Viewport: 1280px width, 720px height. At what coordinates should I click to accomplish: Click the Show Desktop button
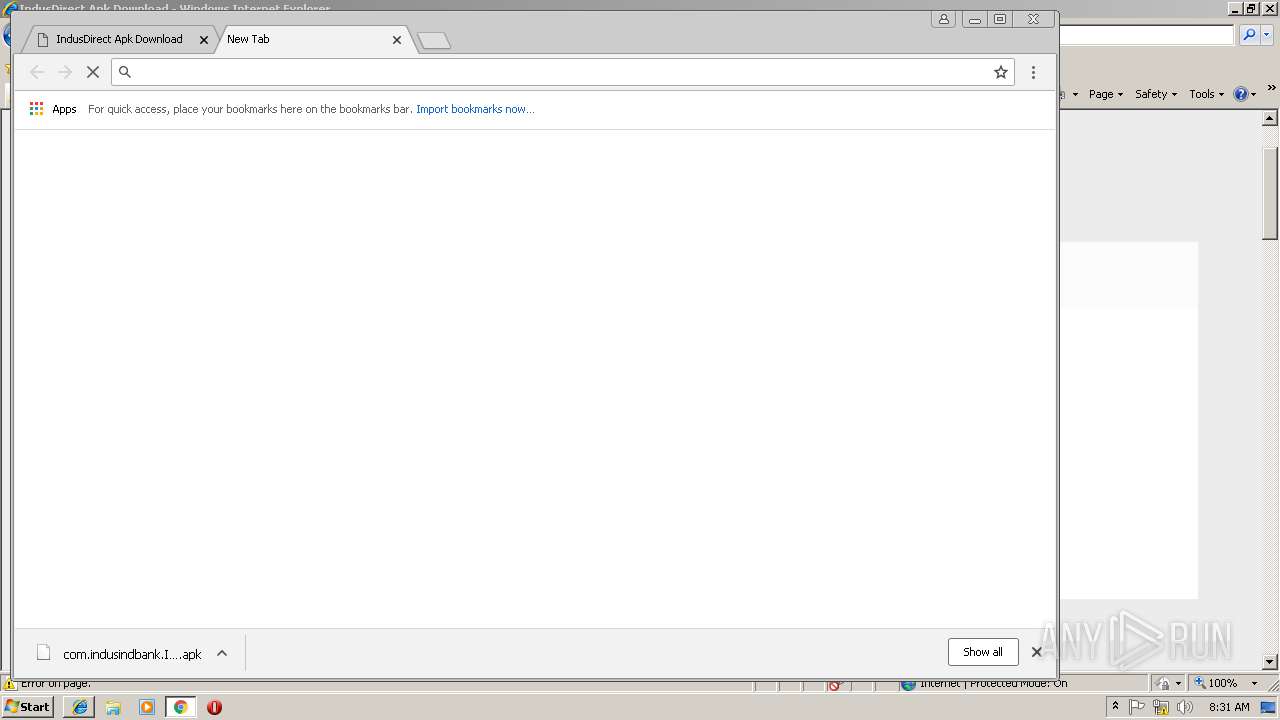click(x=1269, y=707)
